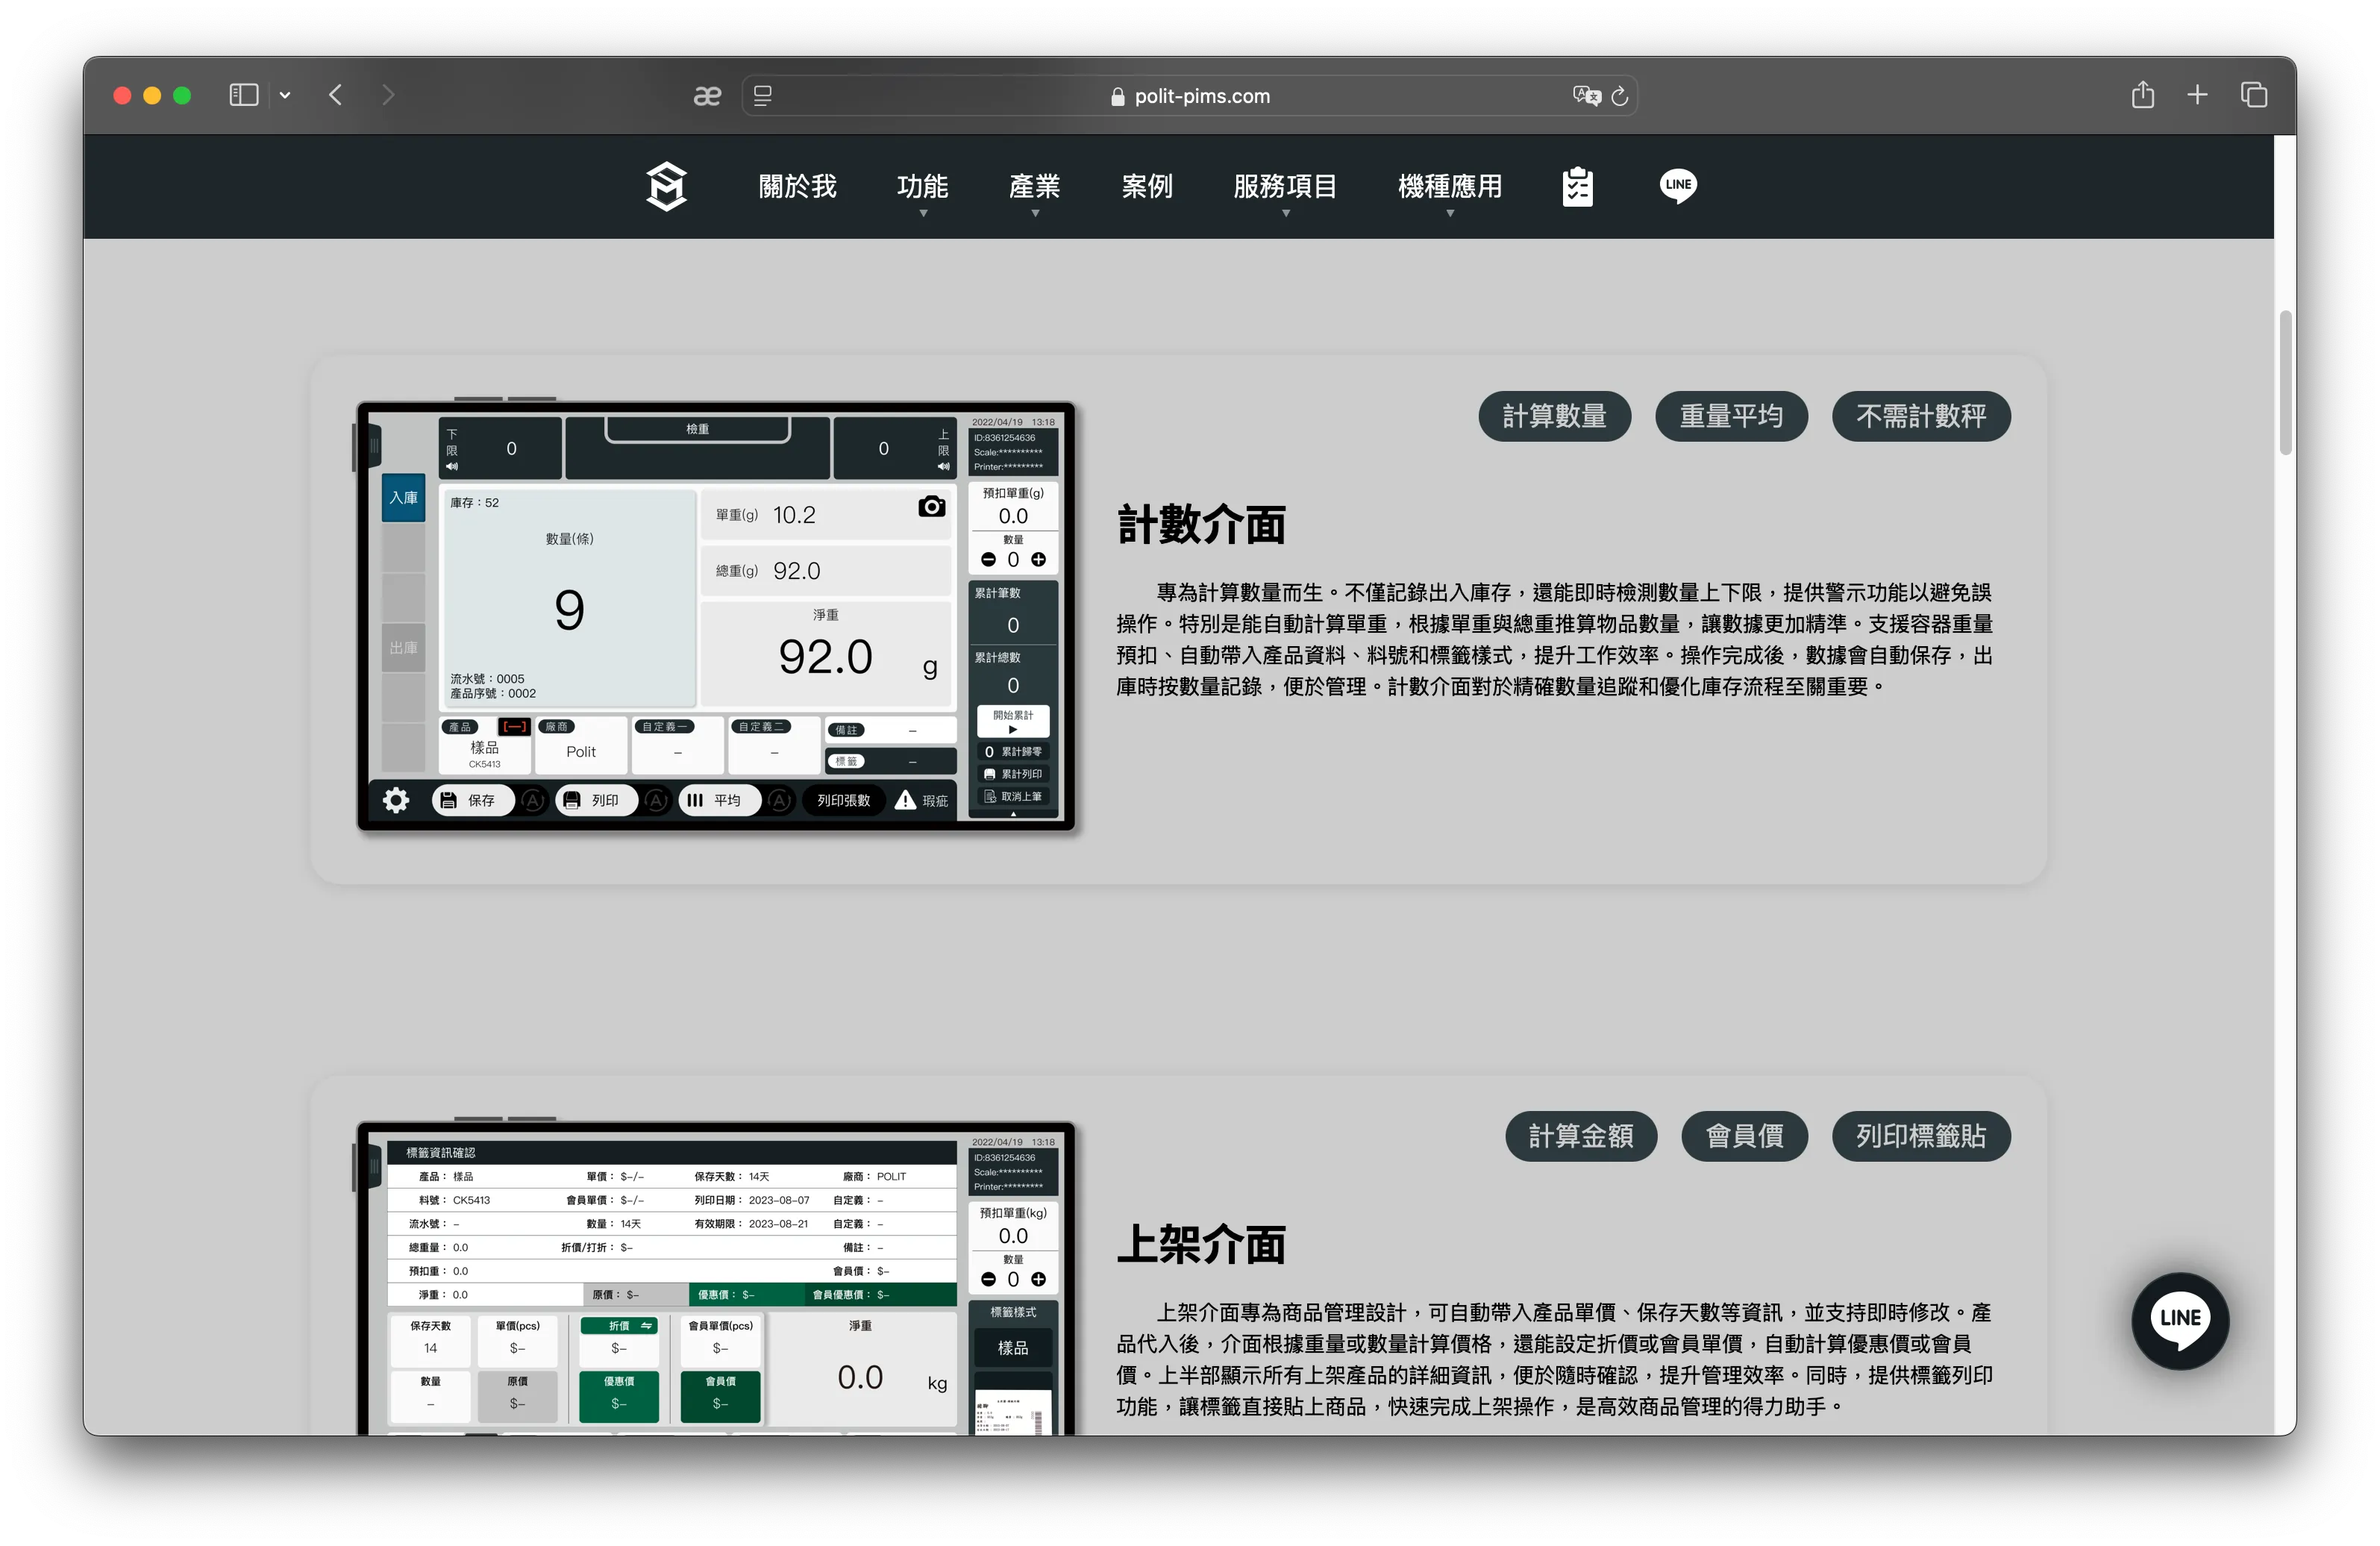Viewport: 2380px width, 1546px height.
Task: Open the clipboard checklist icon in the navbar
Action: click(x=1577, y=187)
